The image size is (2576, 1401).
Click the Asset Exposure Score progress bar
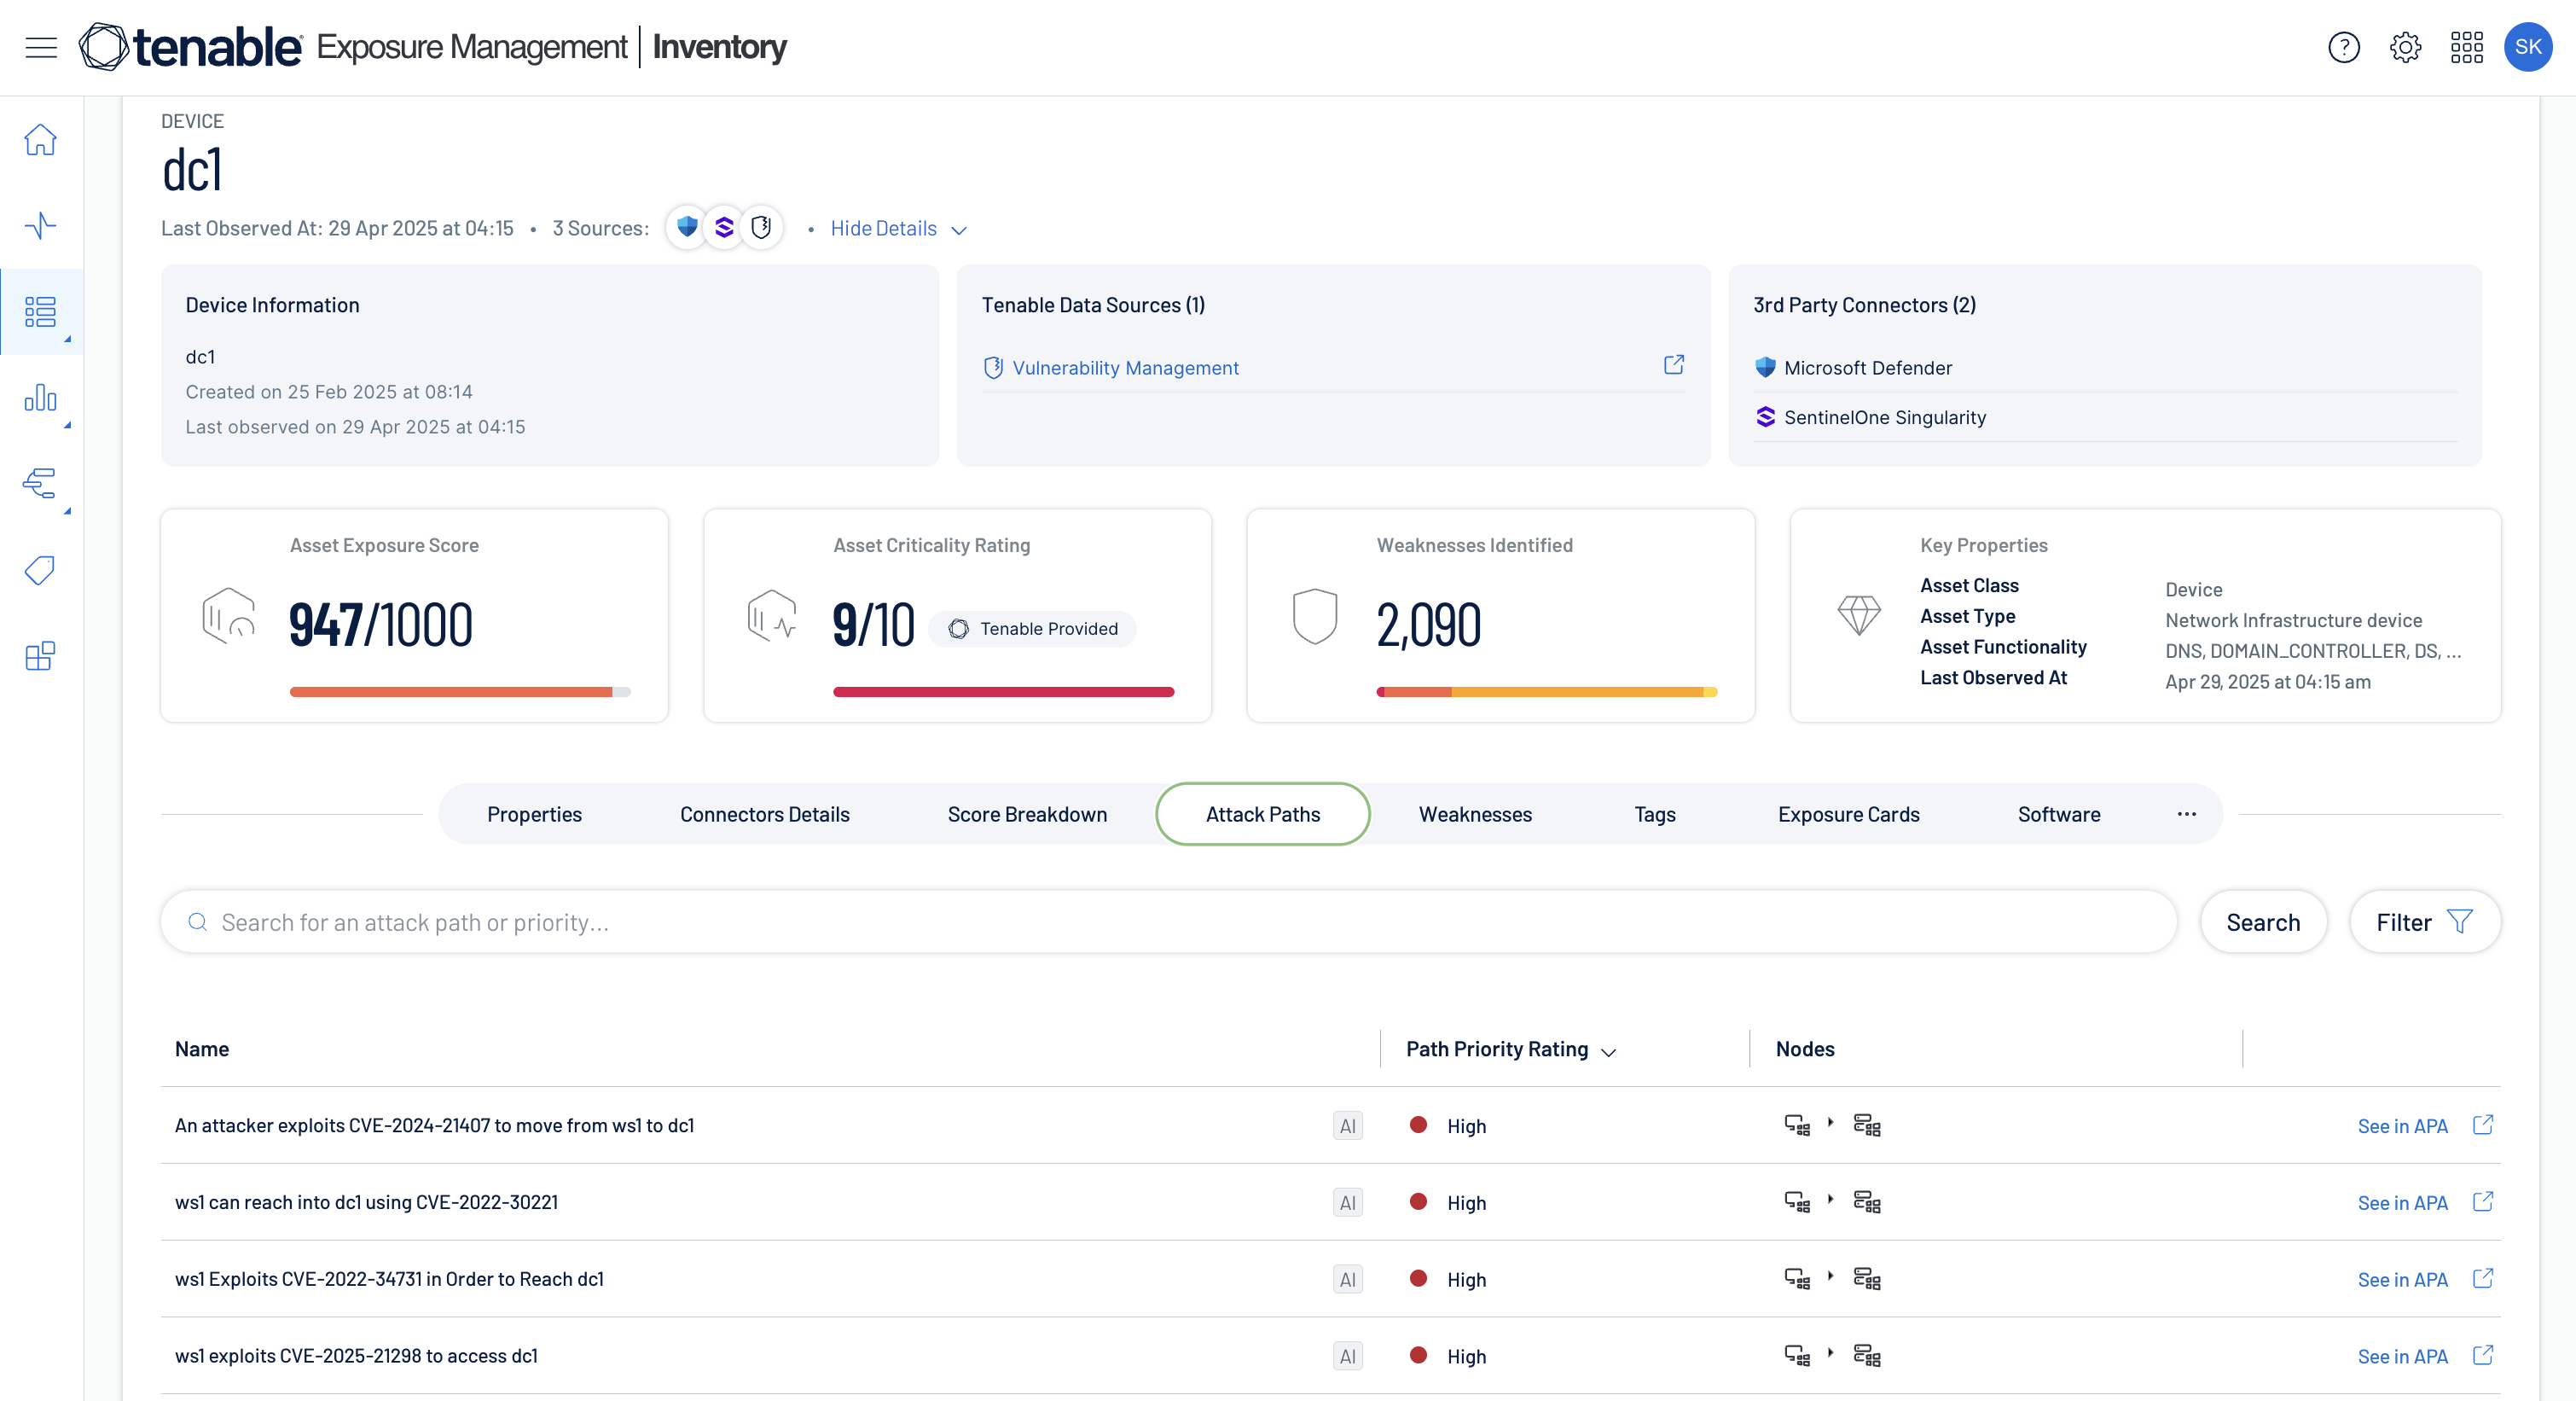tap(460, 692)
